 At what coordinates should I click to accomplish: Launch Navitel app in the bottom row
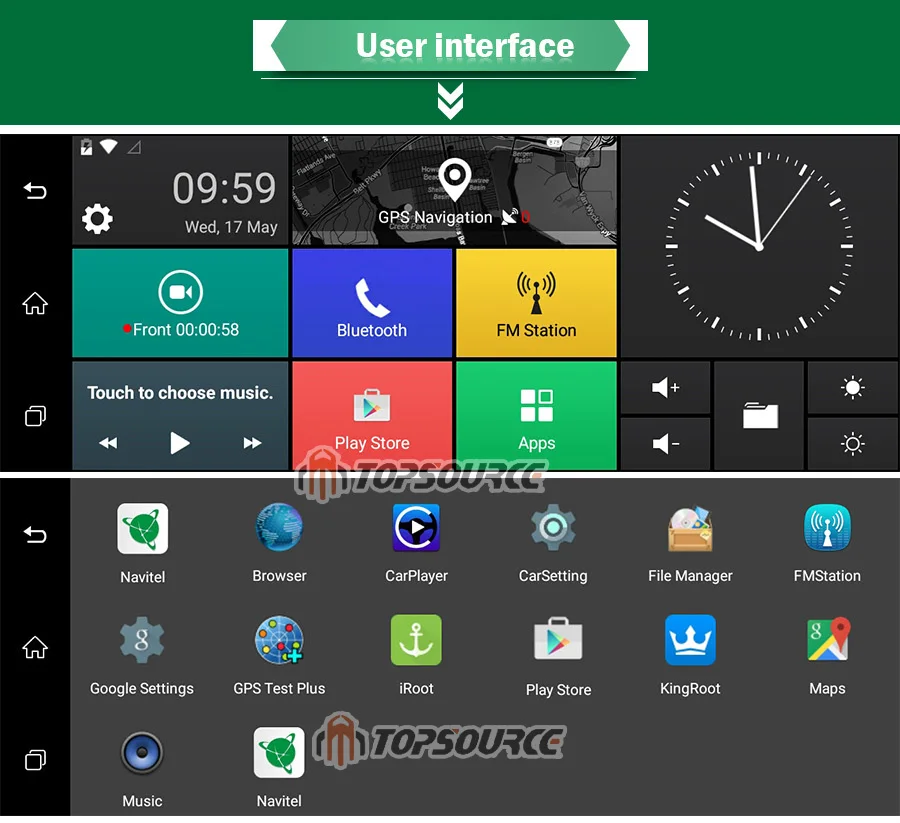pyautogui.click(x=279, y=768)
